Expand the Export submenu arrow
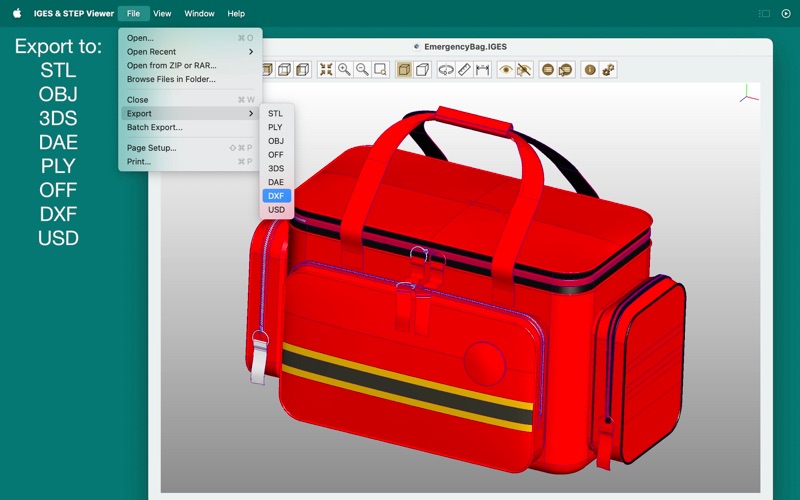 pyautogui.click(x=251, y=113)
